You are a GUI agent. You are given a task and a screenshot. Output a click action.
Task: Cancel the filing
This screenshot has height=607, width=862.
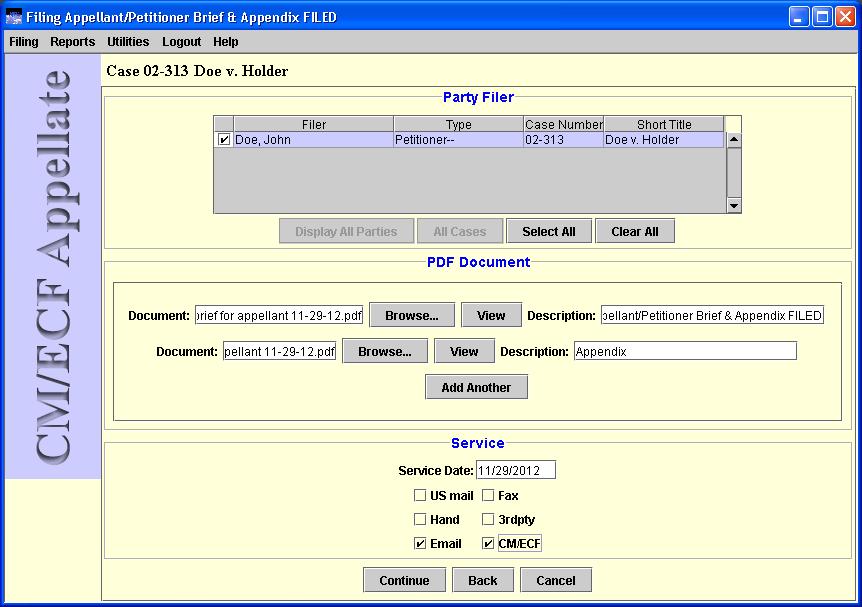[x=556, y=580]
